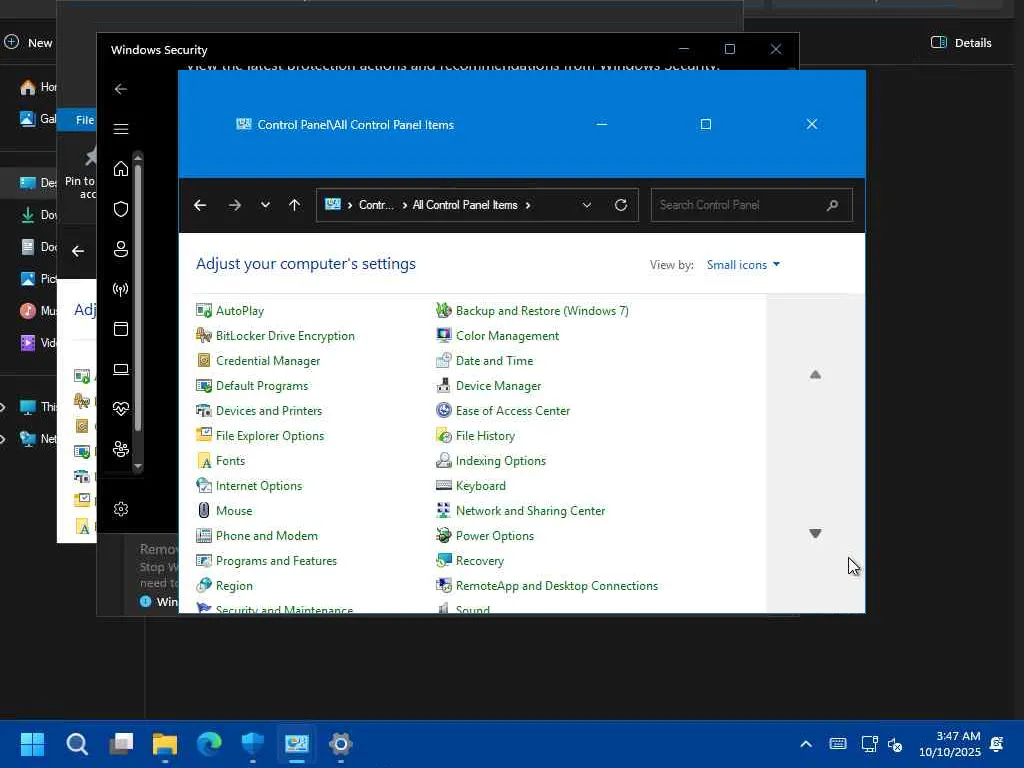Click the Indexing Options icon
1024x768 pixels.
pyautogui.click(x=443, y=460)
